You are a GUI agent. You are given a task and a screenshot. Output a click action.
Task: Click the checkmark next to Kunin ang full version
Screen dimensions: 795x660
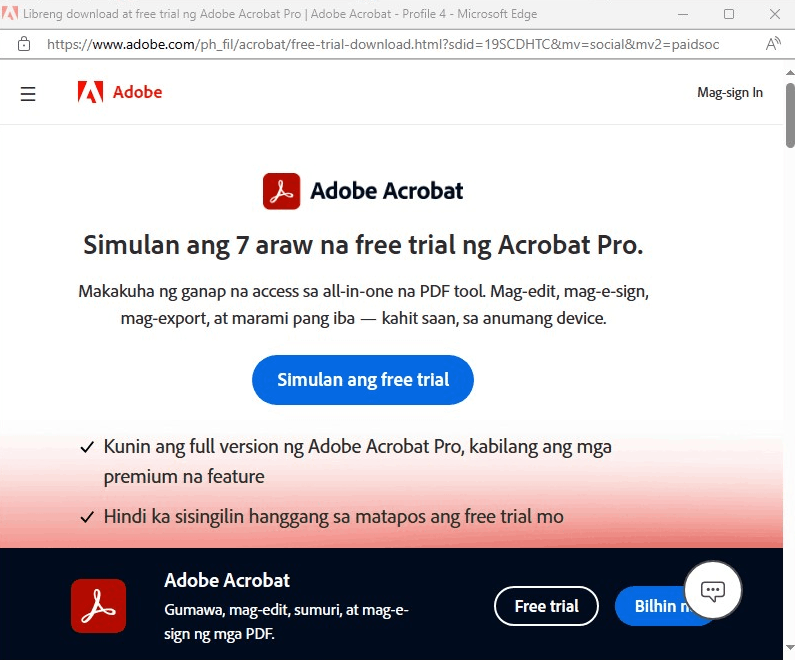click(x=87, y=447)
